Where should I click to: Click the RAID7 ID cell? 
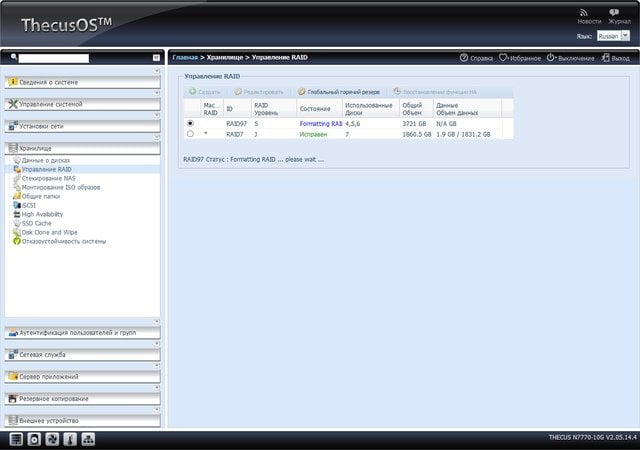(x=235, y=134)
